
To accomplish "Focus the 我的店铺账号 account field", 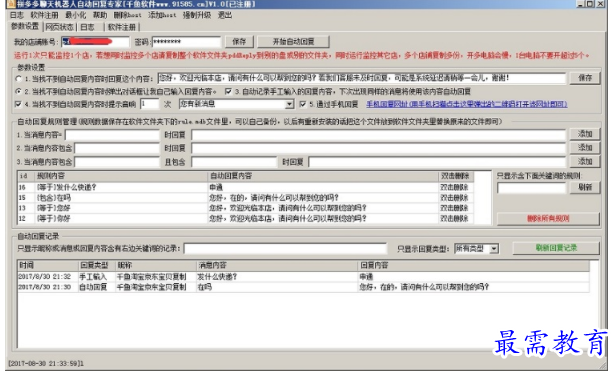I will (95, 42).
